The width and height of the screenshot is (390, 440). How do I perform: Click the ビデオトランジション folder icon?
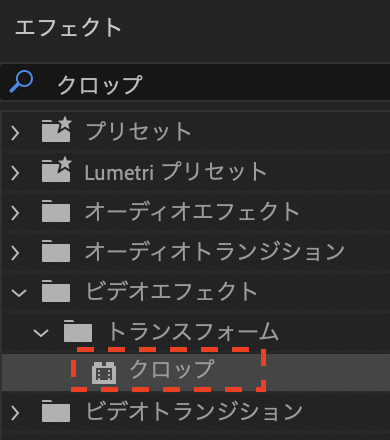coord(56,411)
